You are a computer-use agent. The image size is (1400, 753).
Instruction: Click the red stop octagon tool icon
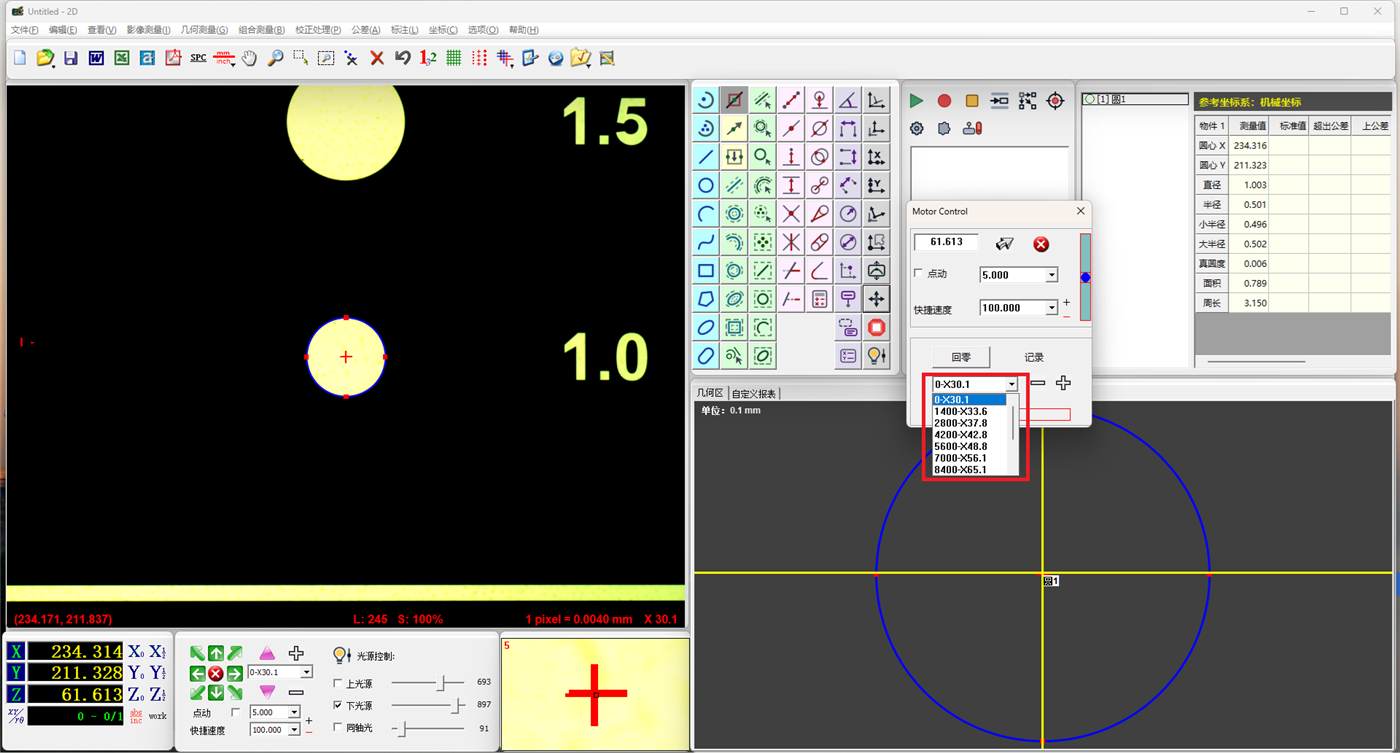[x=877, y=328]
